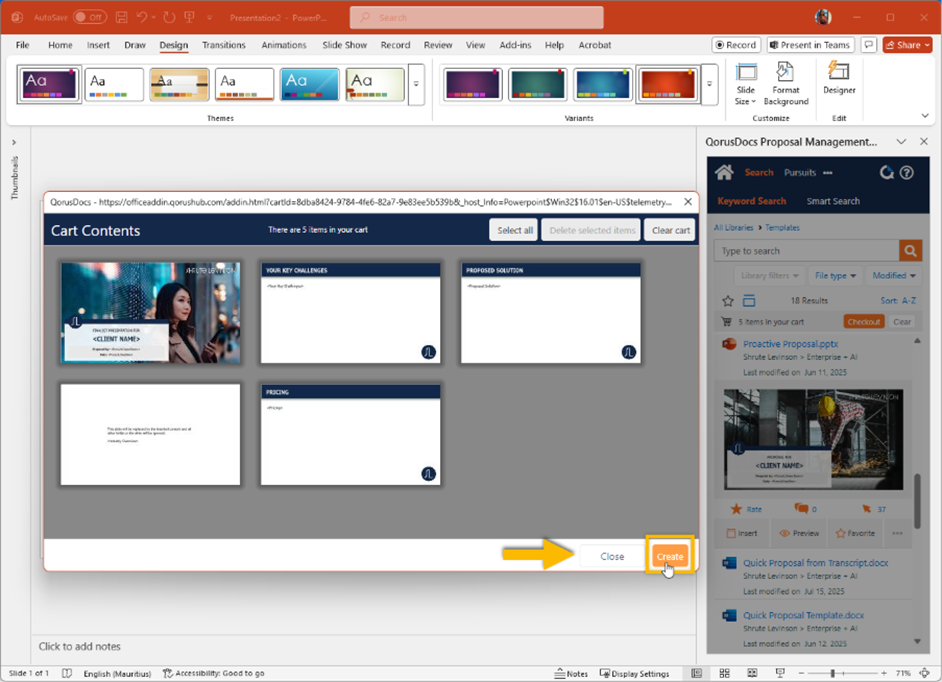
Task: Click the favorites star filter icon
Action: [x=728, y=300]
